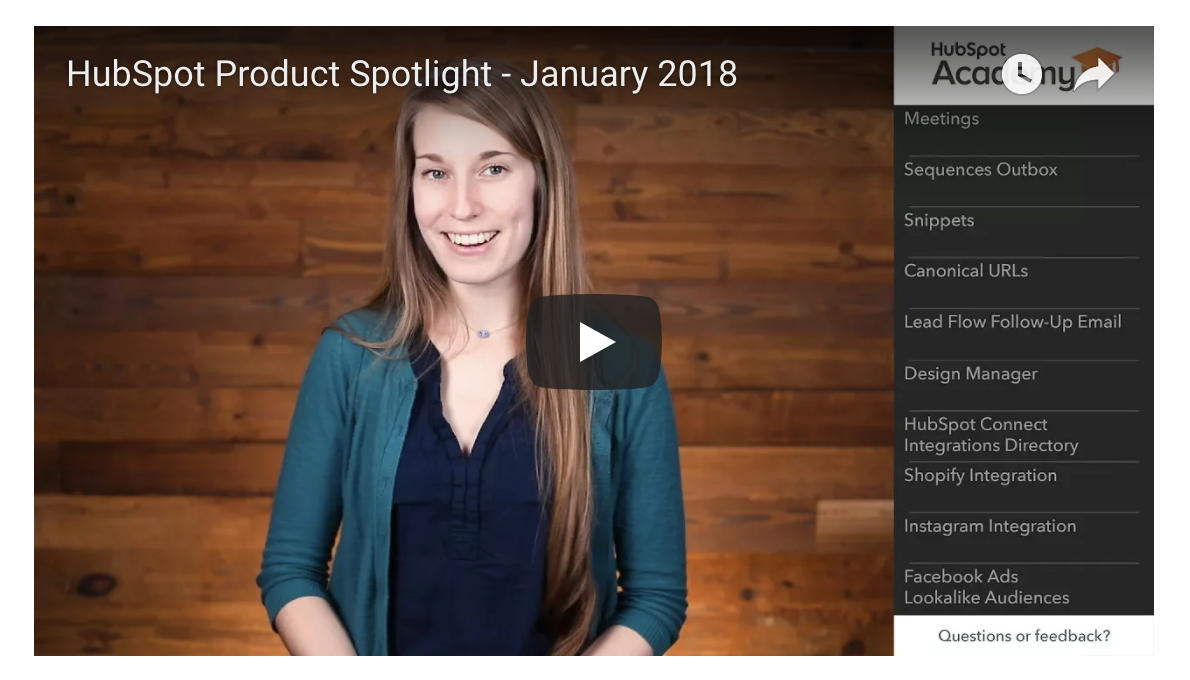Click the graduation cap on Academy logo
The height and width of the screenshot is (680, 1190).
click(x=1097, y=59)
